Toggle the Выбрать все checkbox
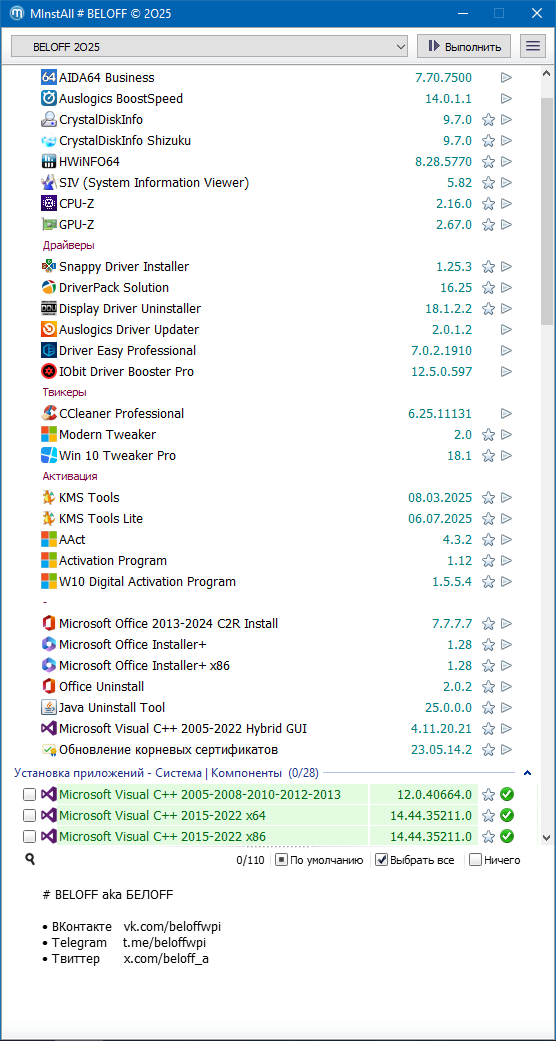556x1041 pixels. [x=381, y=860]
